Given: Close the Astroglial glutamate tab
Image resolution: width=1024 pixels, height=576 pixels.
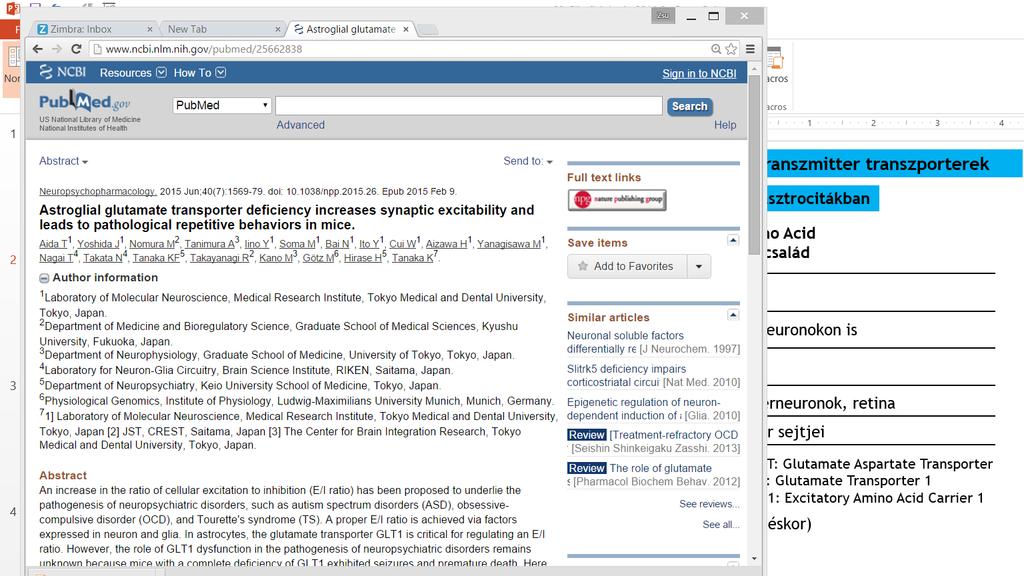Looking at the screenshot, I should 406,29.
